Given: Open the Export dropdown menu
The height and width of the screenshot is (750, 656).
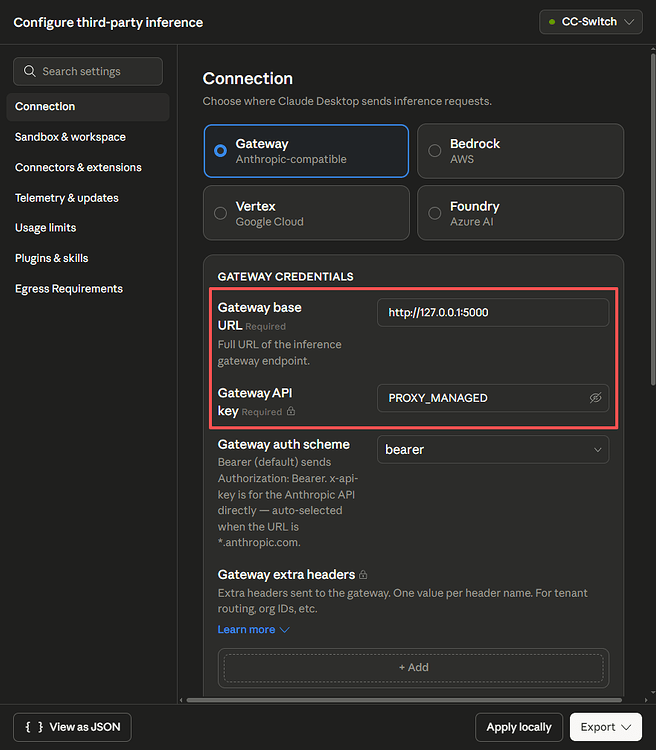Looking at the screenshot, I should click(x=606, y=727).
